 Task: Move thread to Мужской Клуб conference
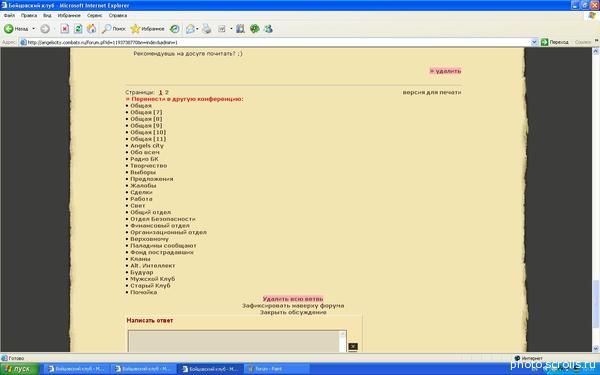[153, 279]
